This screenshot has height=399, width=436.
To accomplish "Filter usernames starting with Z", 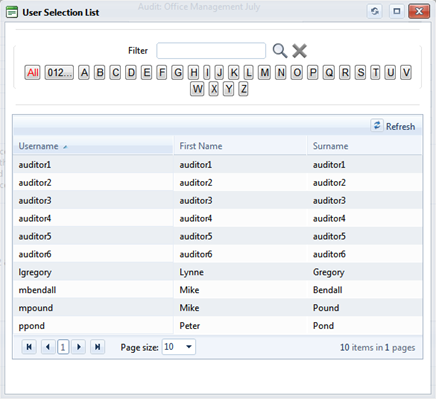I will click(x=243, y=89).
